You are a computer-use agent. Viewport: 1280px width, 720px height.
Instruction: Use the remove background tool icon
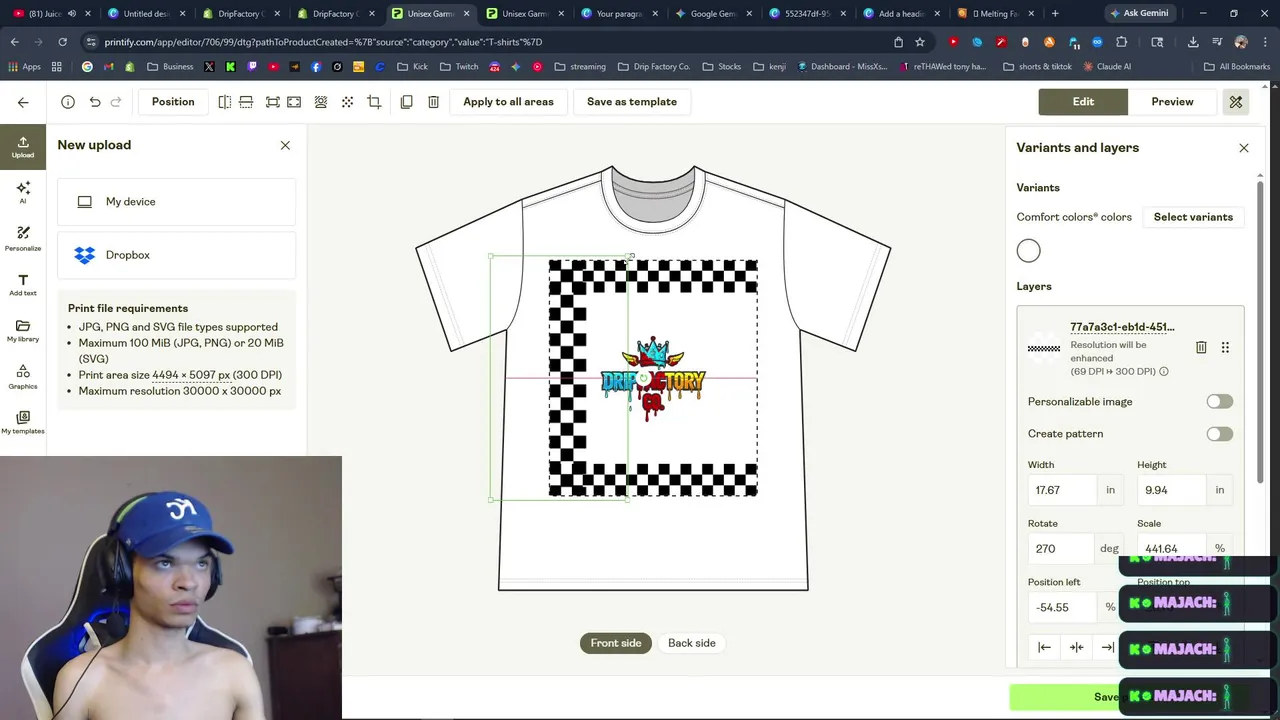(321, 102)
